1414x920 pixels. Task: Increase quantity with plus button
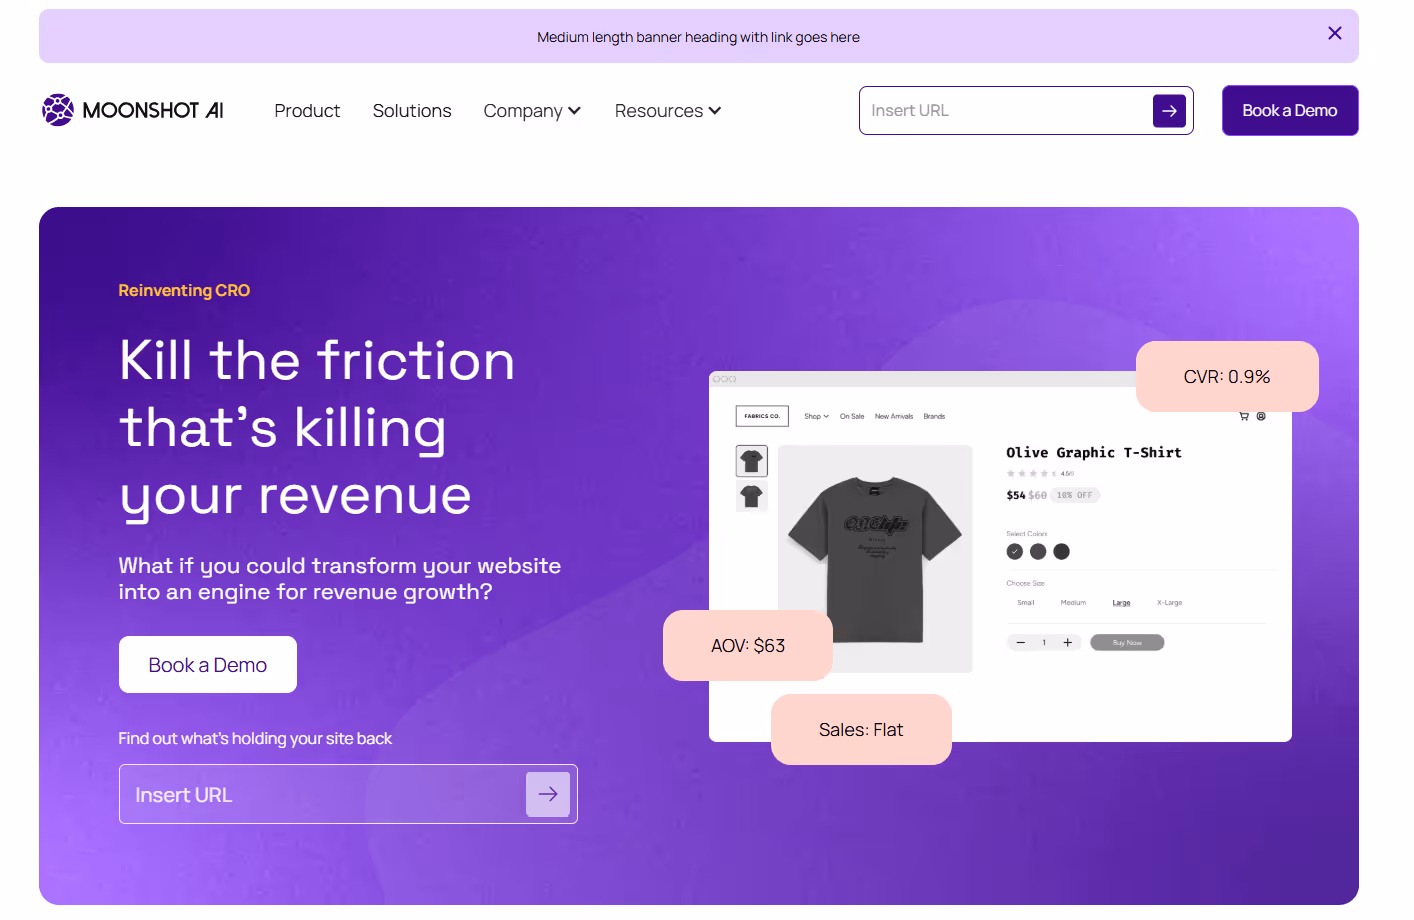pos(1068,642)
